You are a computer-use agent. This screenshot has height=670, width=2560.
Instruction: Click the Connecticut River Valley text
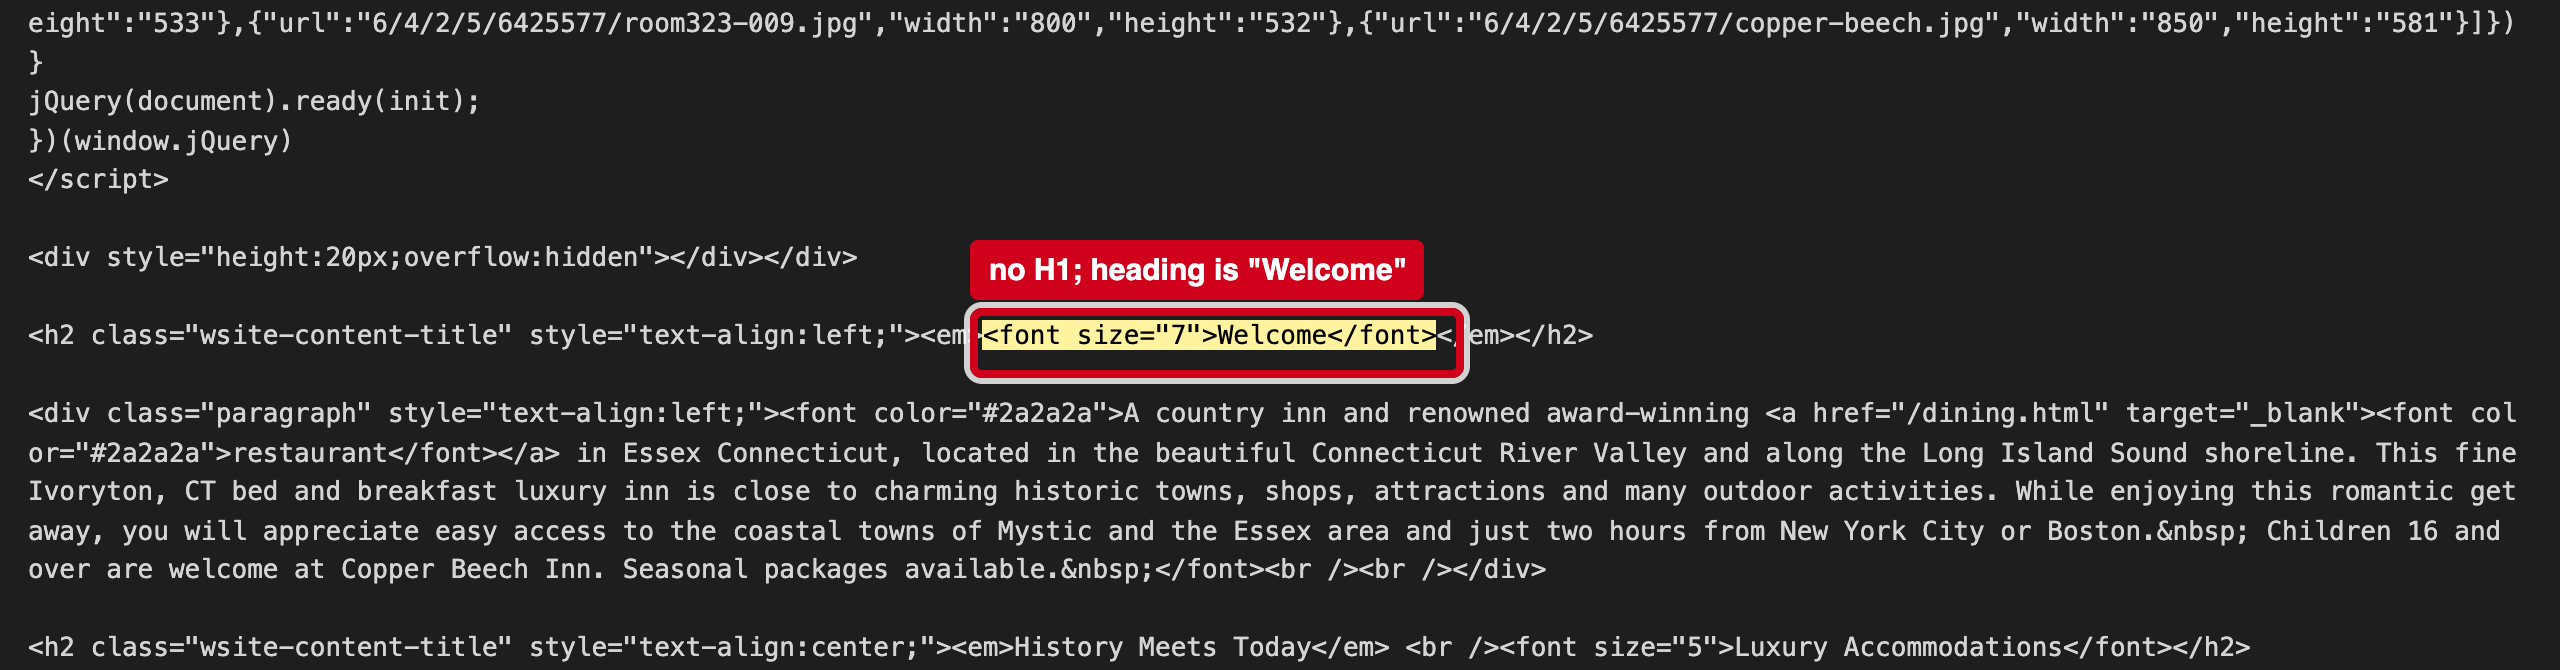click(x=1499, y=453)
